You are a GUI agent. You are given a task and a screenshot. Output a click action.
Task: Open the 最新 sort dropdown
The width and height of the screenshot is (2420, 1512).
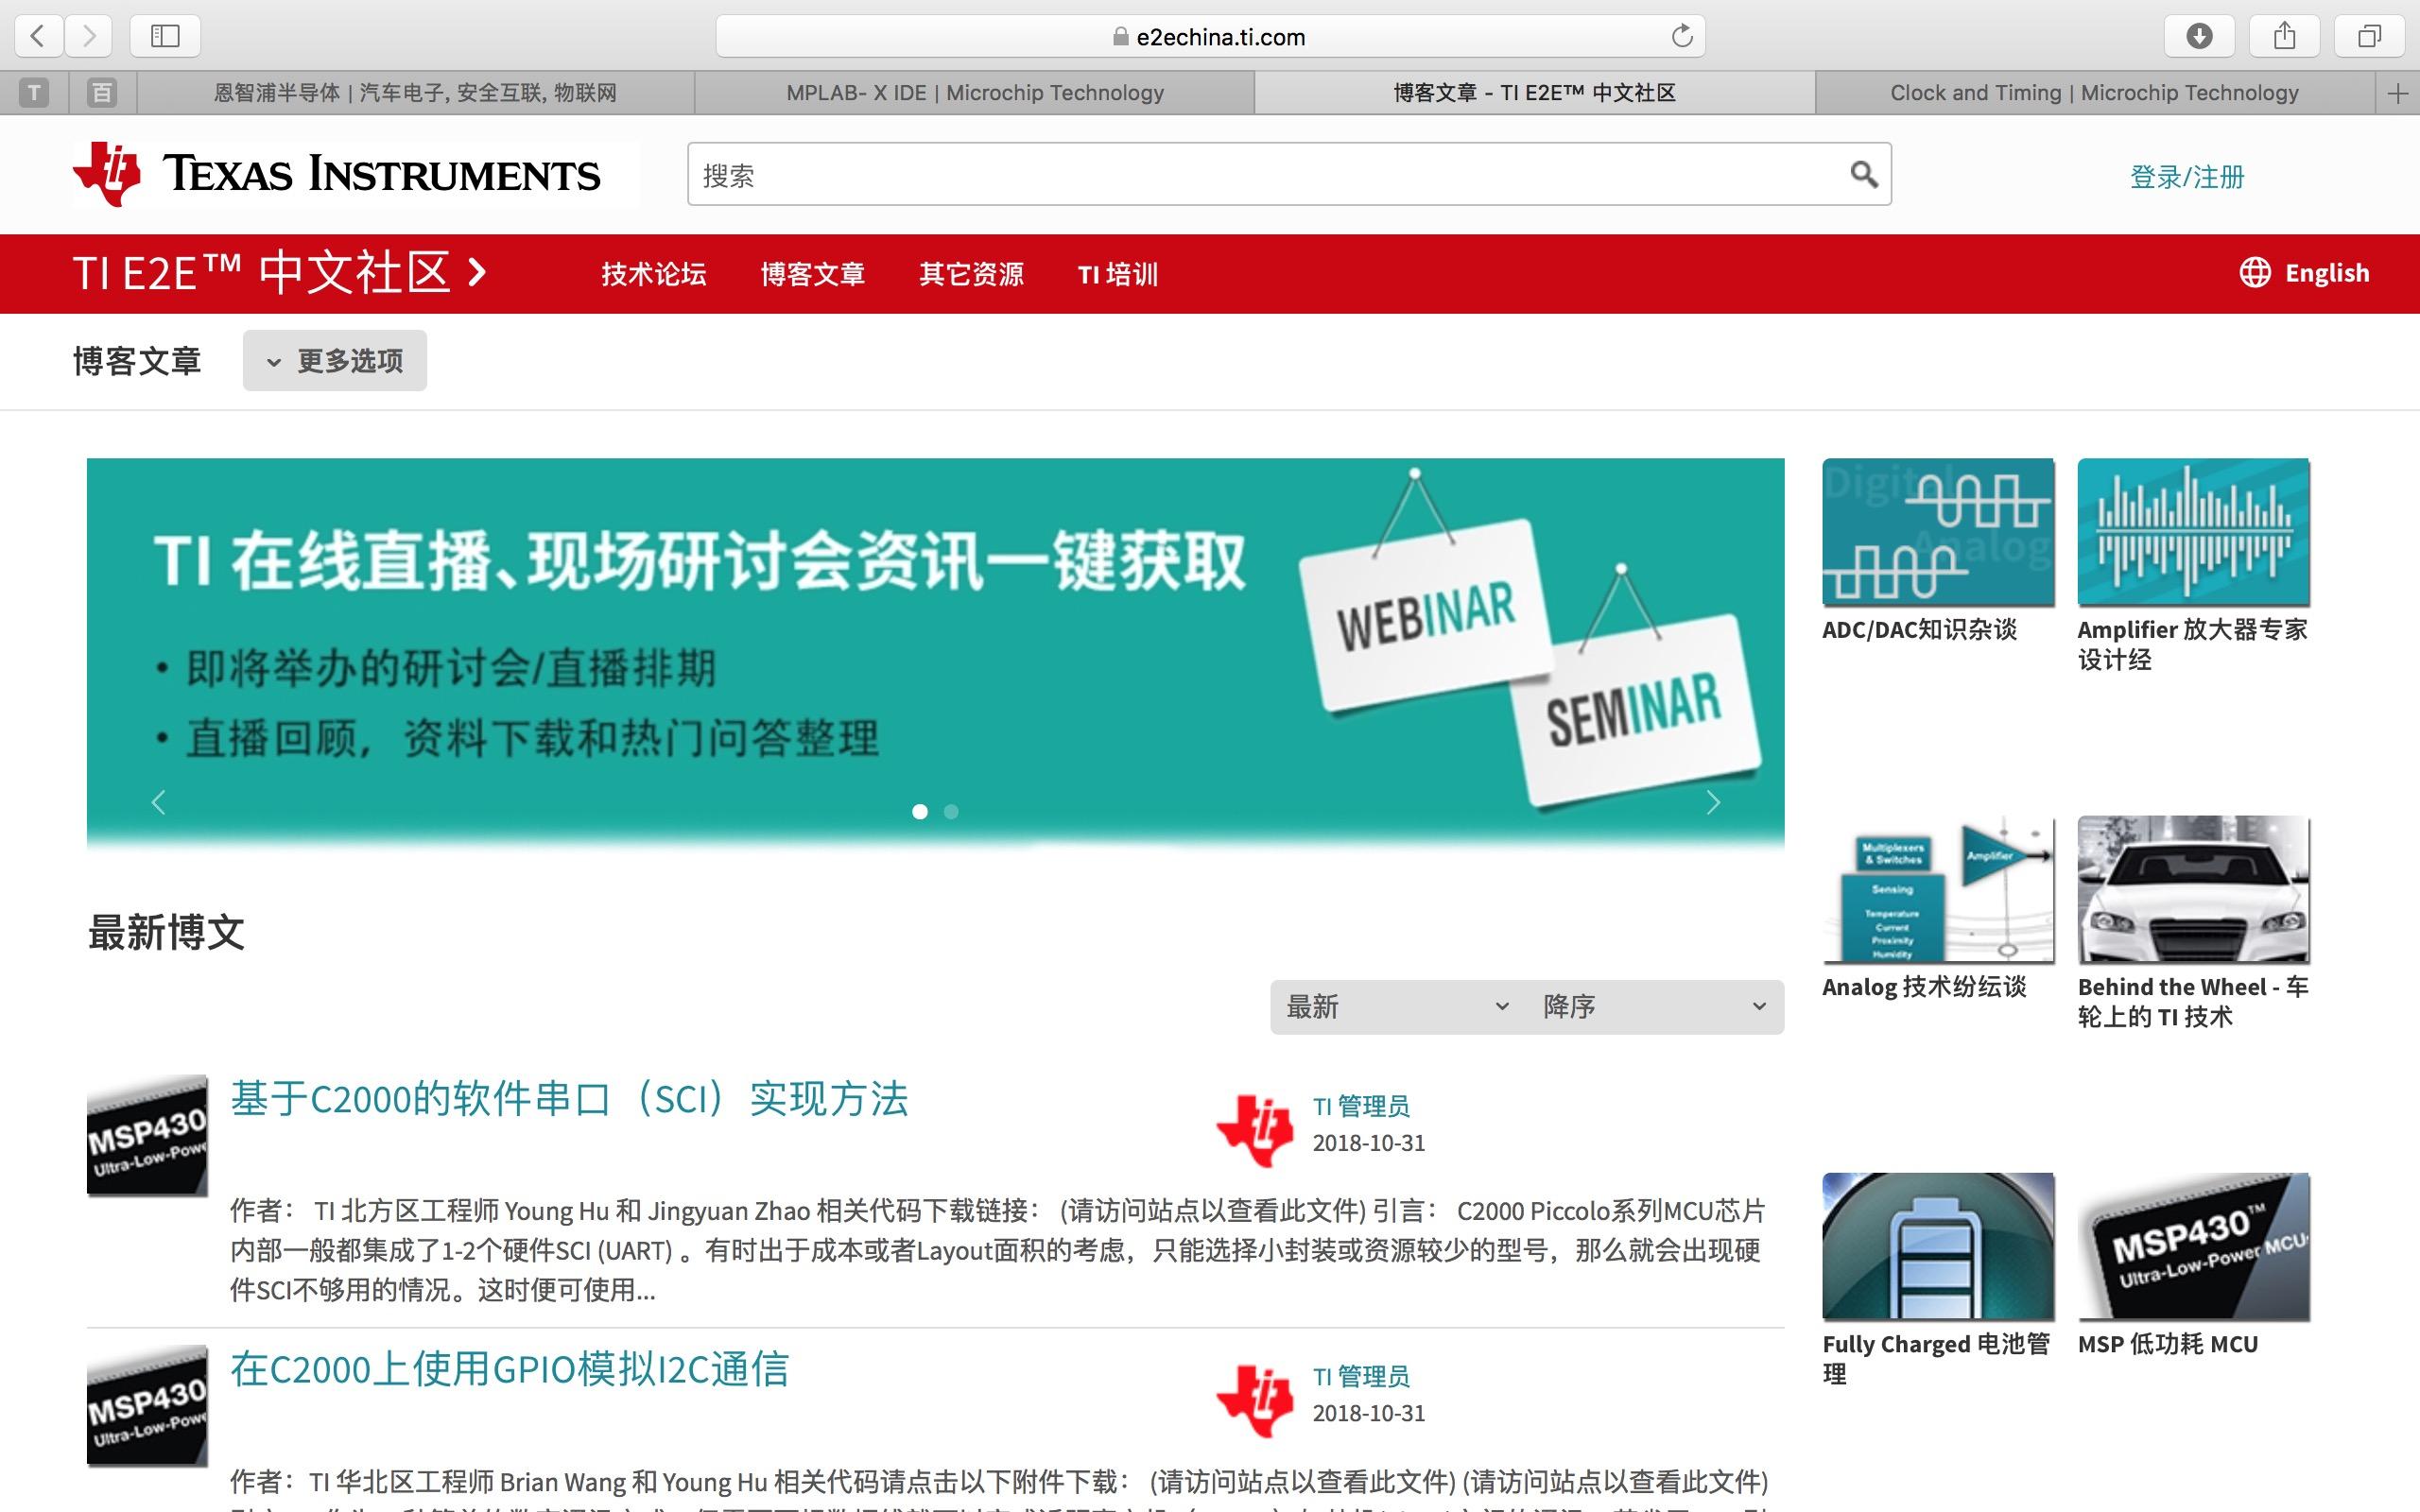coord(1396,1007)
